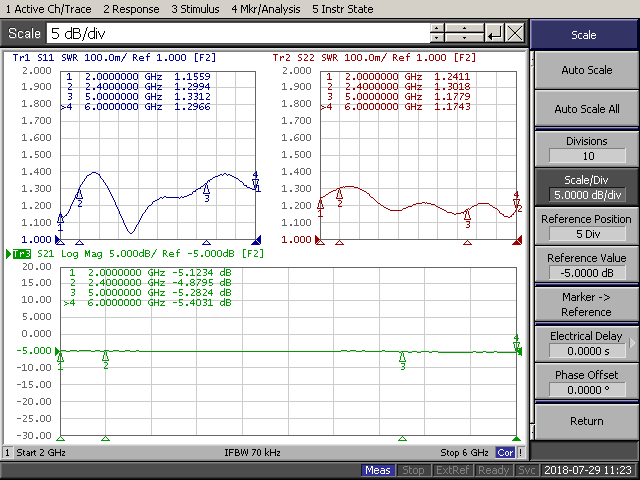This screenshot has height=480, width=640.
Task: Click the Divisions value field 10
Action: (x=587, y=156)
